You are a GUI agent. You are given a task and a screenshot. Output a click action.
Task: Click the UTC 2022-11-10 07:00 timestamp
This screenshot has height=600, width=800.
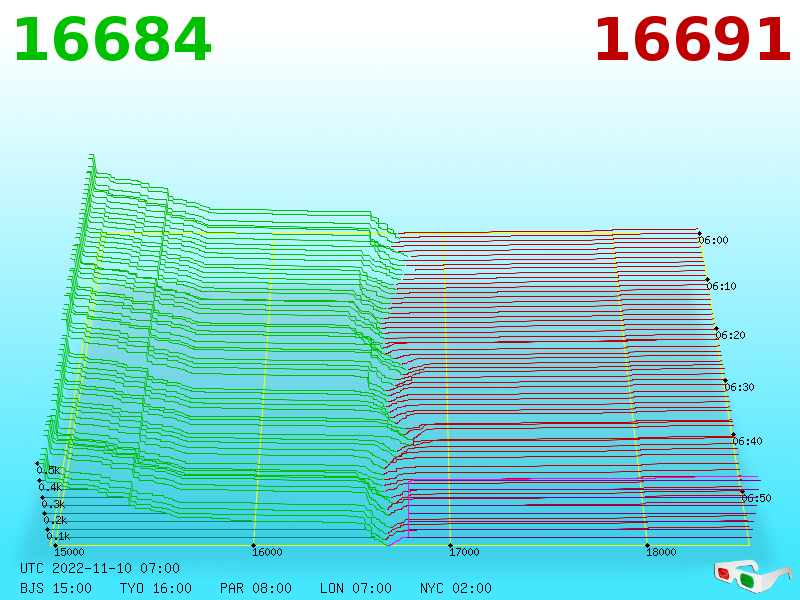point(100,568)
